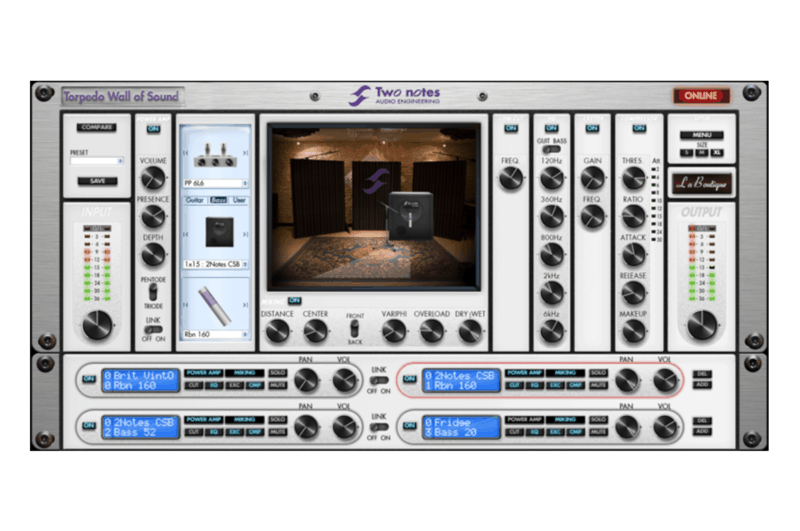800x531 pixels.
Task: Toggle the Compressor ON button
Action: pos(639,128)
